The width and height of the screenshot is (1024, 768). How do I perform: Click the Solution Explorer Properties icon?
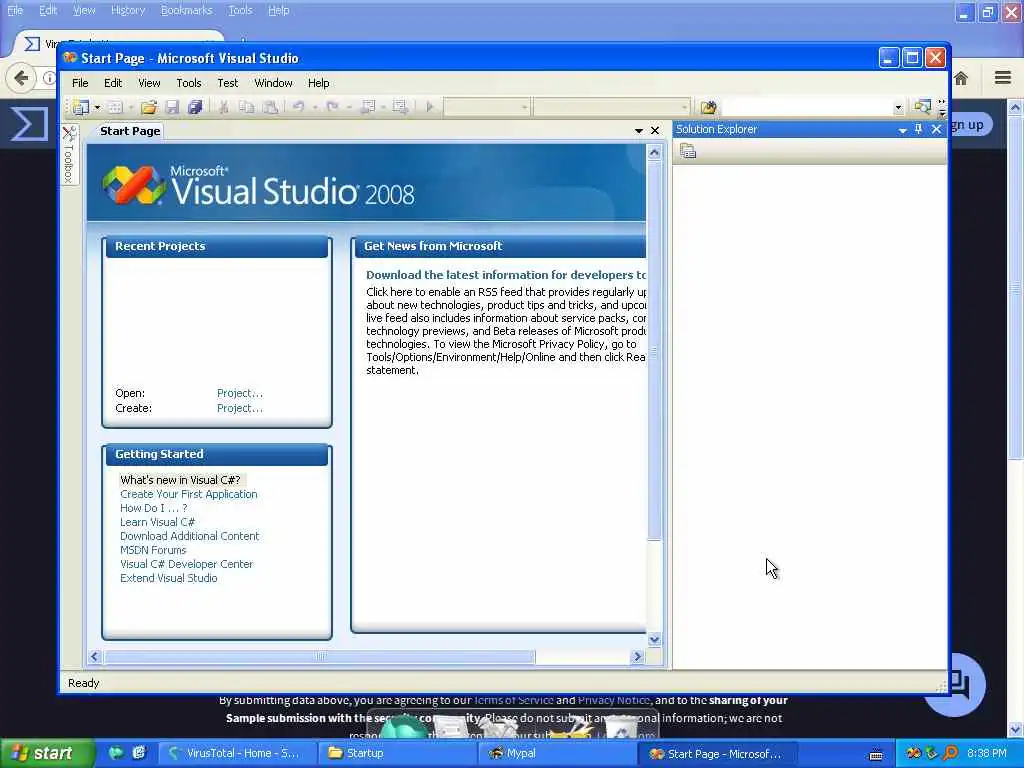688,152
